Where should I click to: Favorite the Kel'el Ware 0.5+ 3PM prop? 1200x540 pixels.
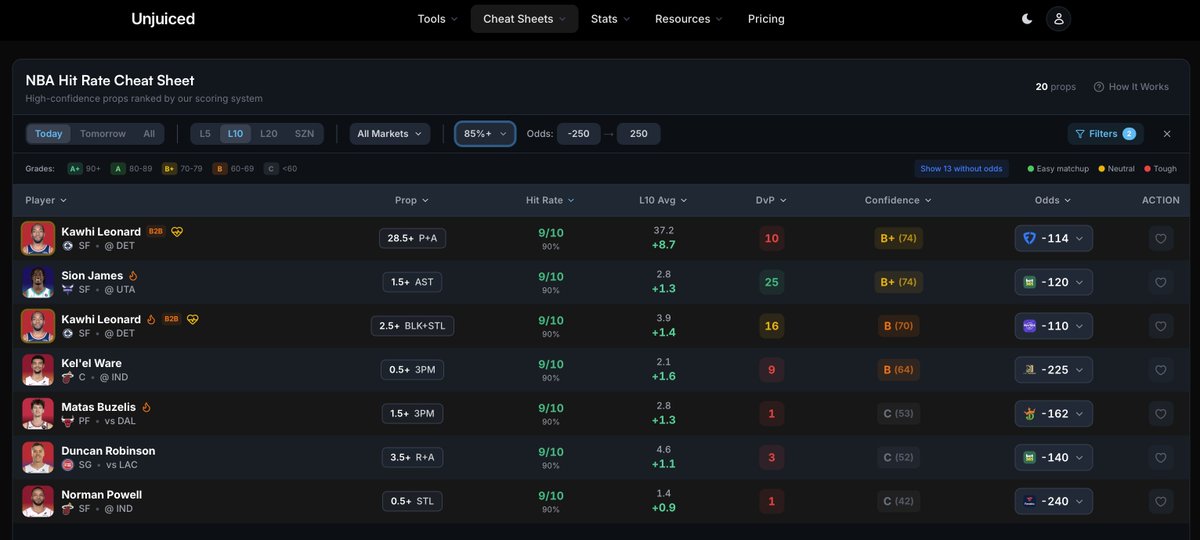(x=1160, y=371)
